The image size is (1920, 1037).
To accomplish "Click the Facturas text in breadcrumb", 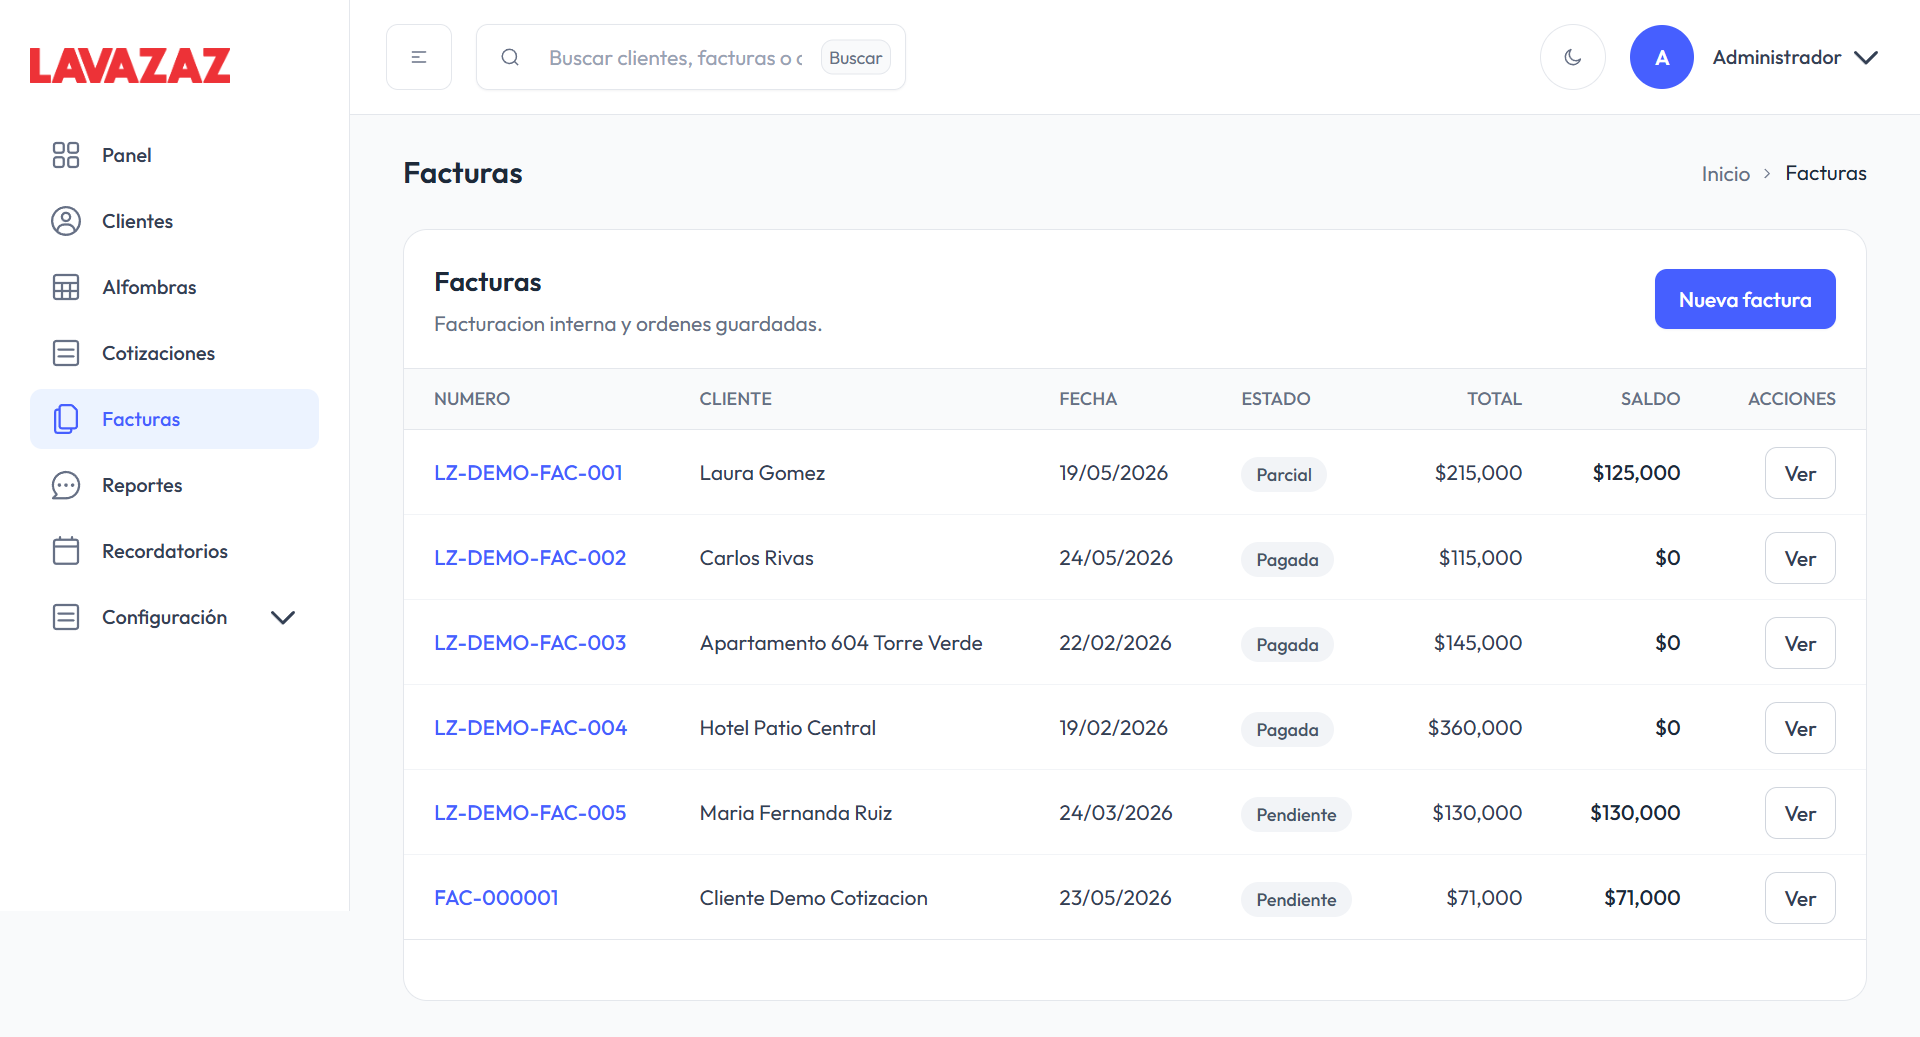I will click(1826, 173).
